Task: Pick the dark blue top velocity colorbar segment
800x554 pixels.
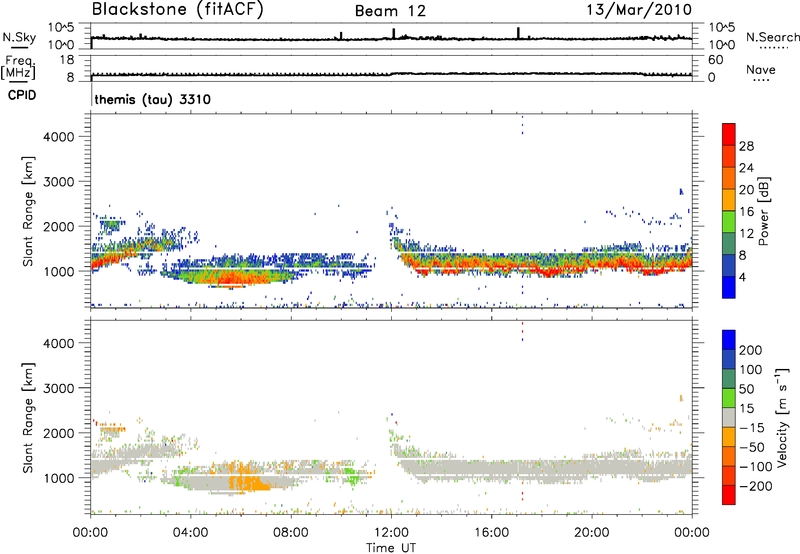Action: tap(729, 340)
